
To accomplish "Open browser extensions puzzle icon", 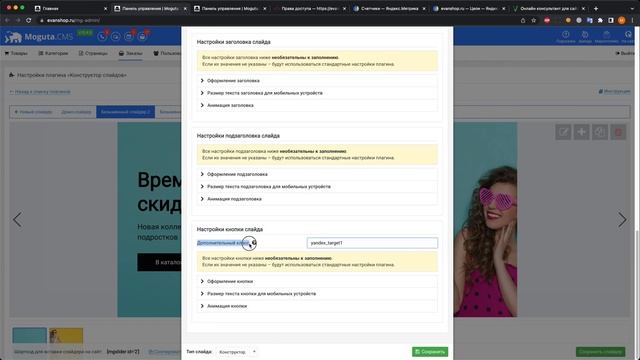I will [600, 20].
